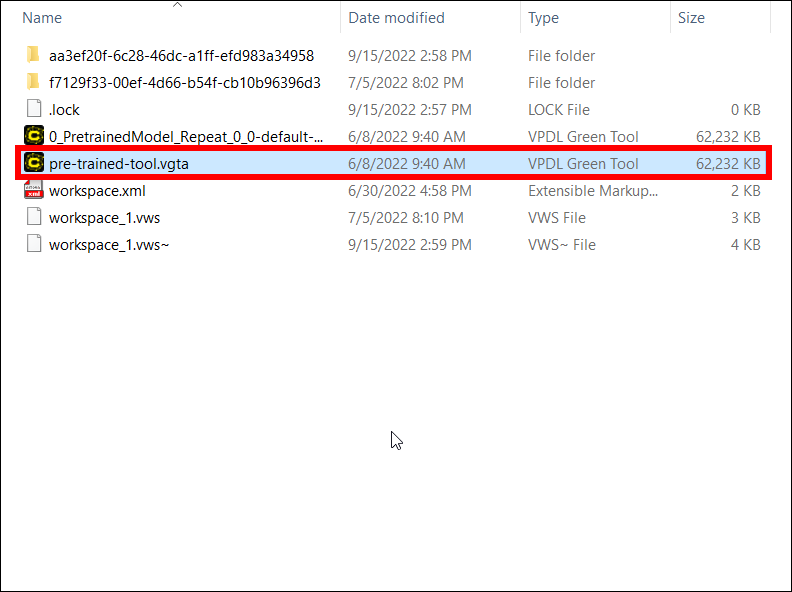Select the workspace.xml file name
The width and height of the screenshot is (792, 592).
pos(97,191)
